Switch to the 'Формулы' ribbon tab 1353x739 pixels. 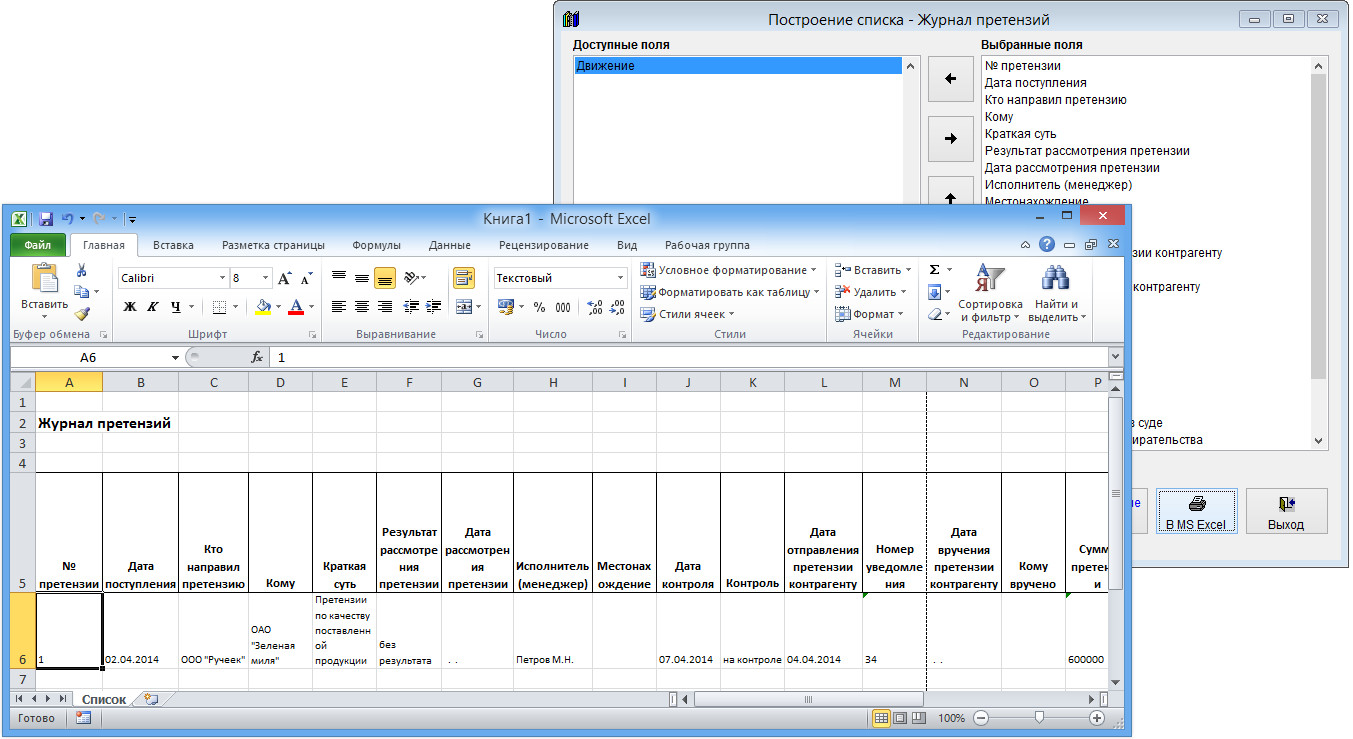(x=376, y=245)
